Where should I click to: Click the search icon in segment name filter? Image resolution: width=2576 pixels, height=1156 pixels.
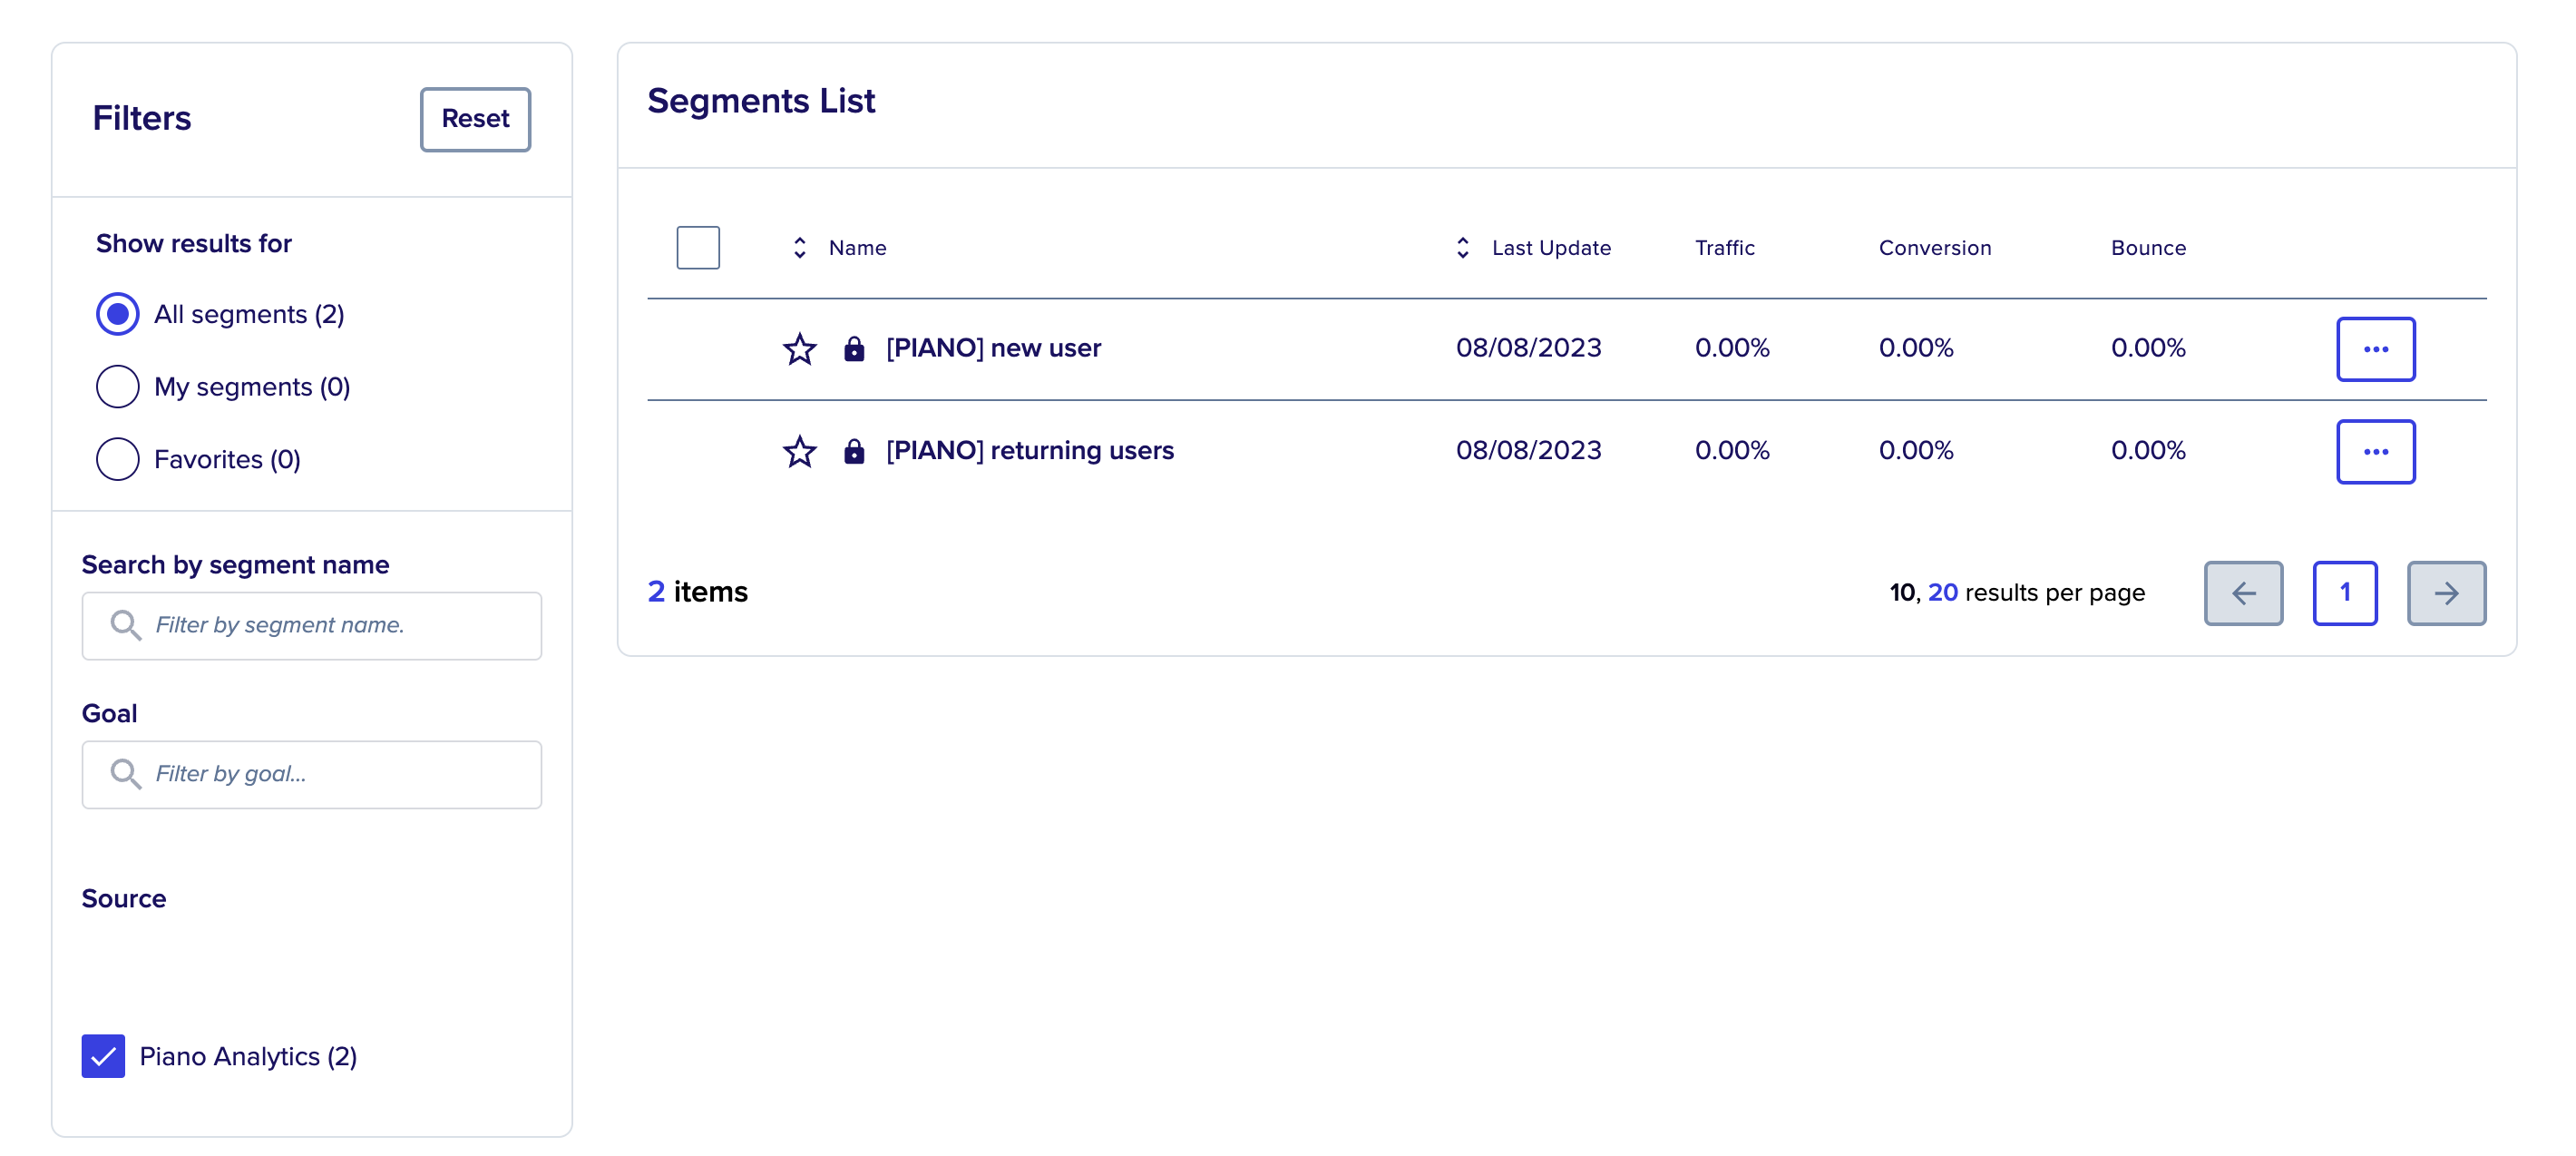pyautogui.click(x=125, y=625)
